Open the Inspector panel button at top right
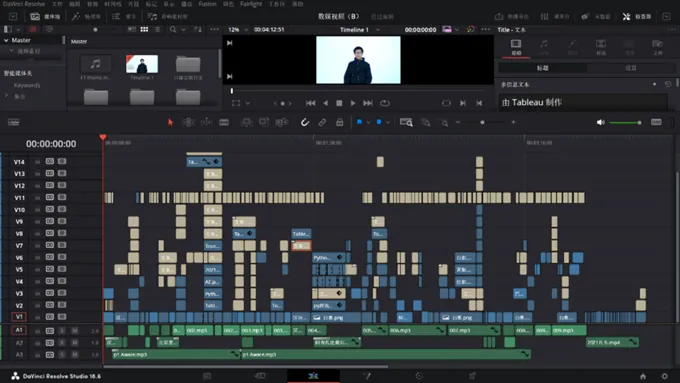680x383 pixels. click(638, 16)
